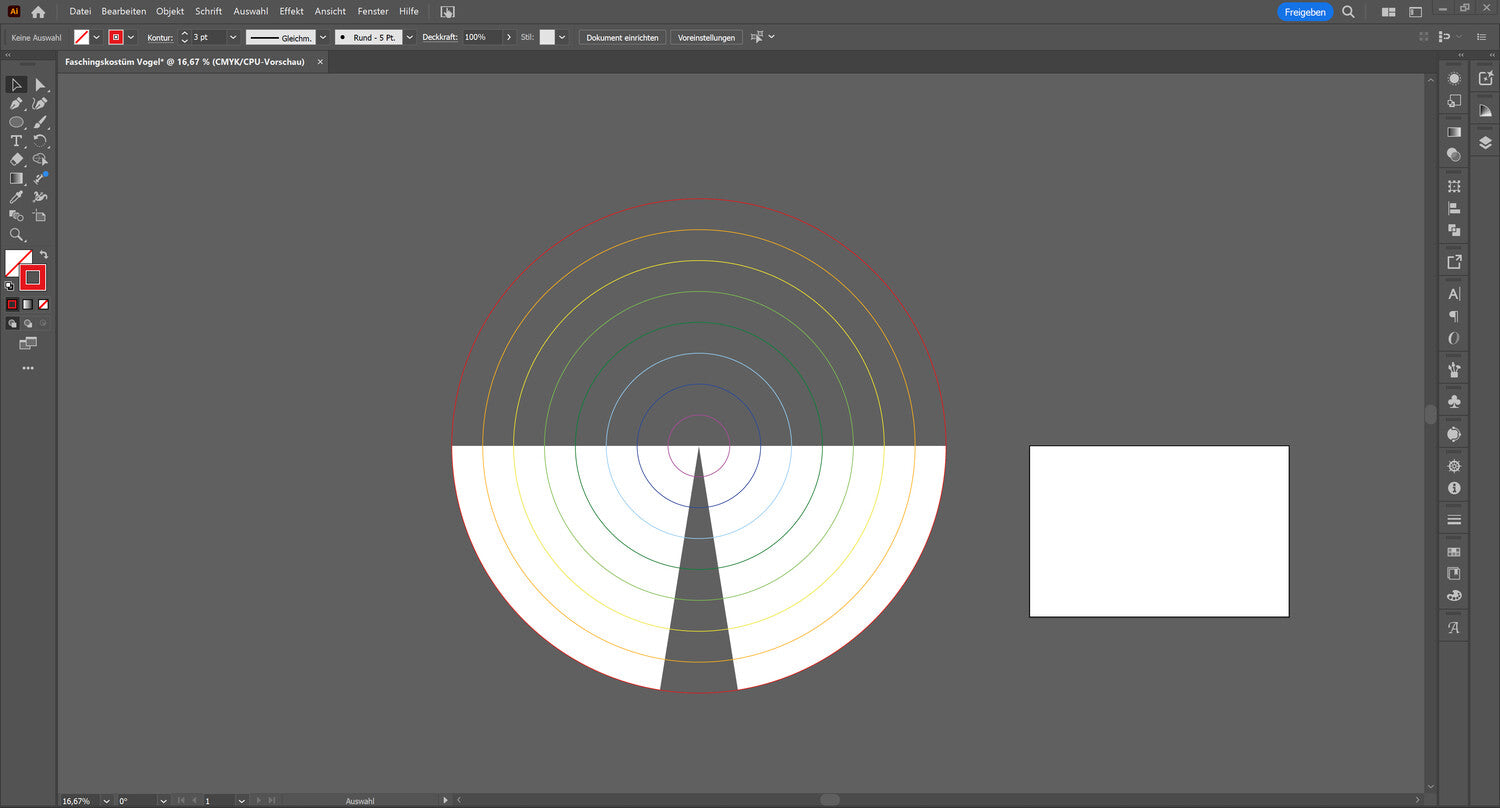Open the Paragraph panel icon

pos(1454,316)
